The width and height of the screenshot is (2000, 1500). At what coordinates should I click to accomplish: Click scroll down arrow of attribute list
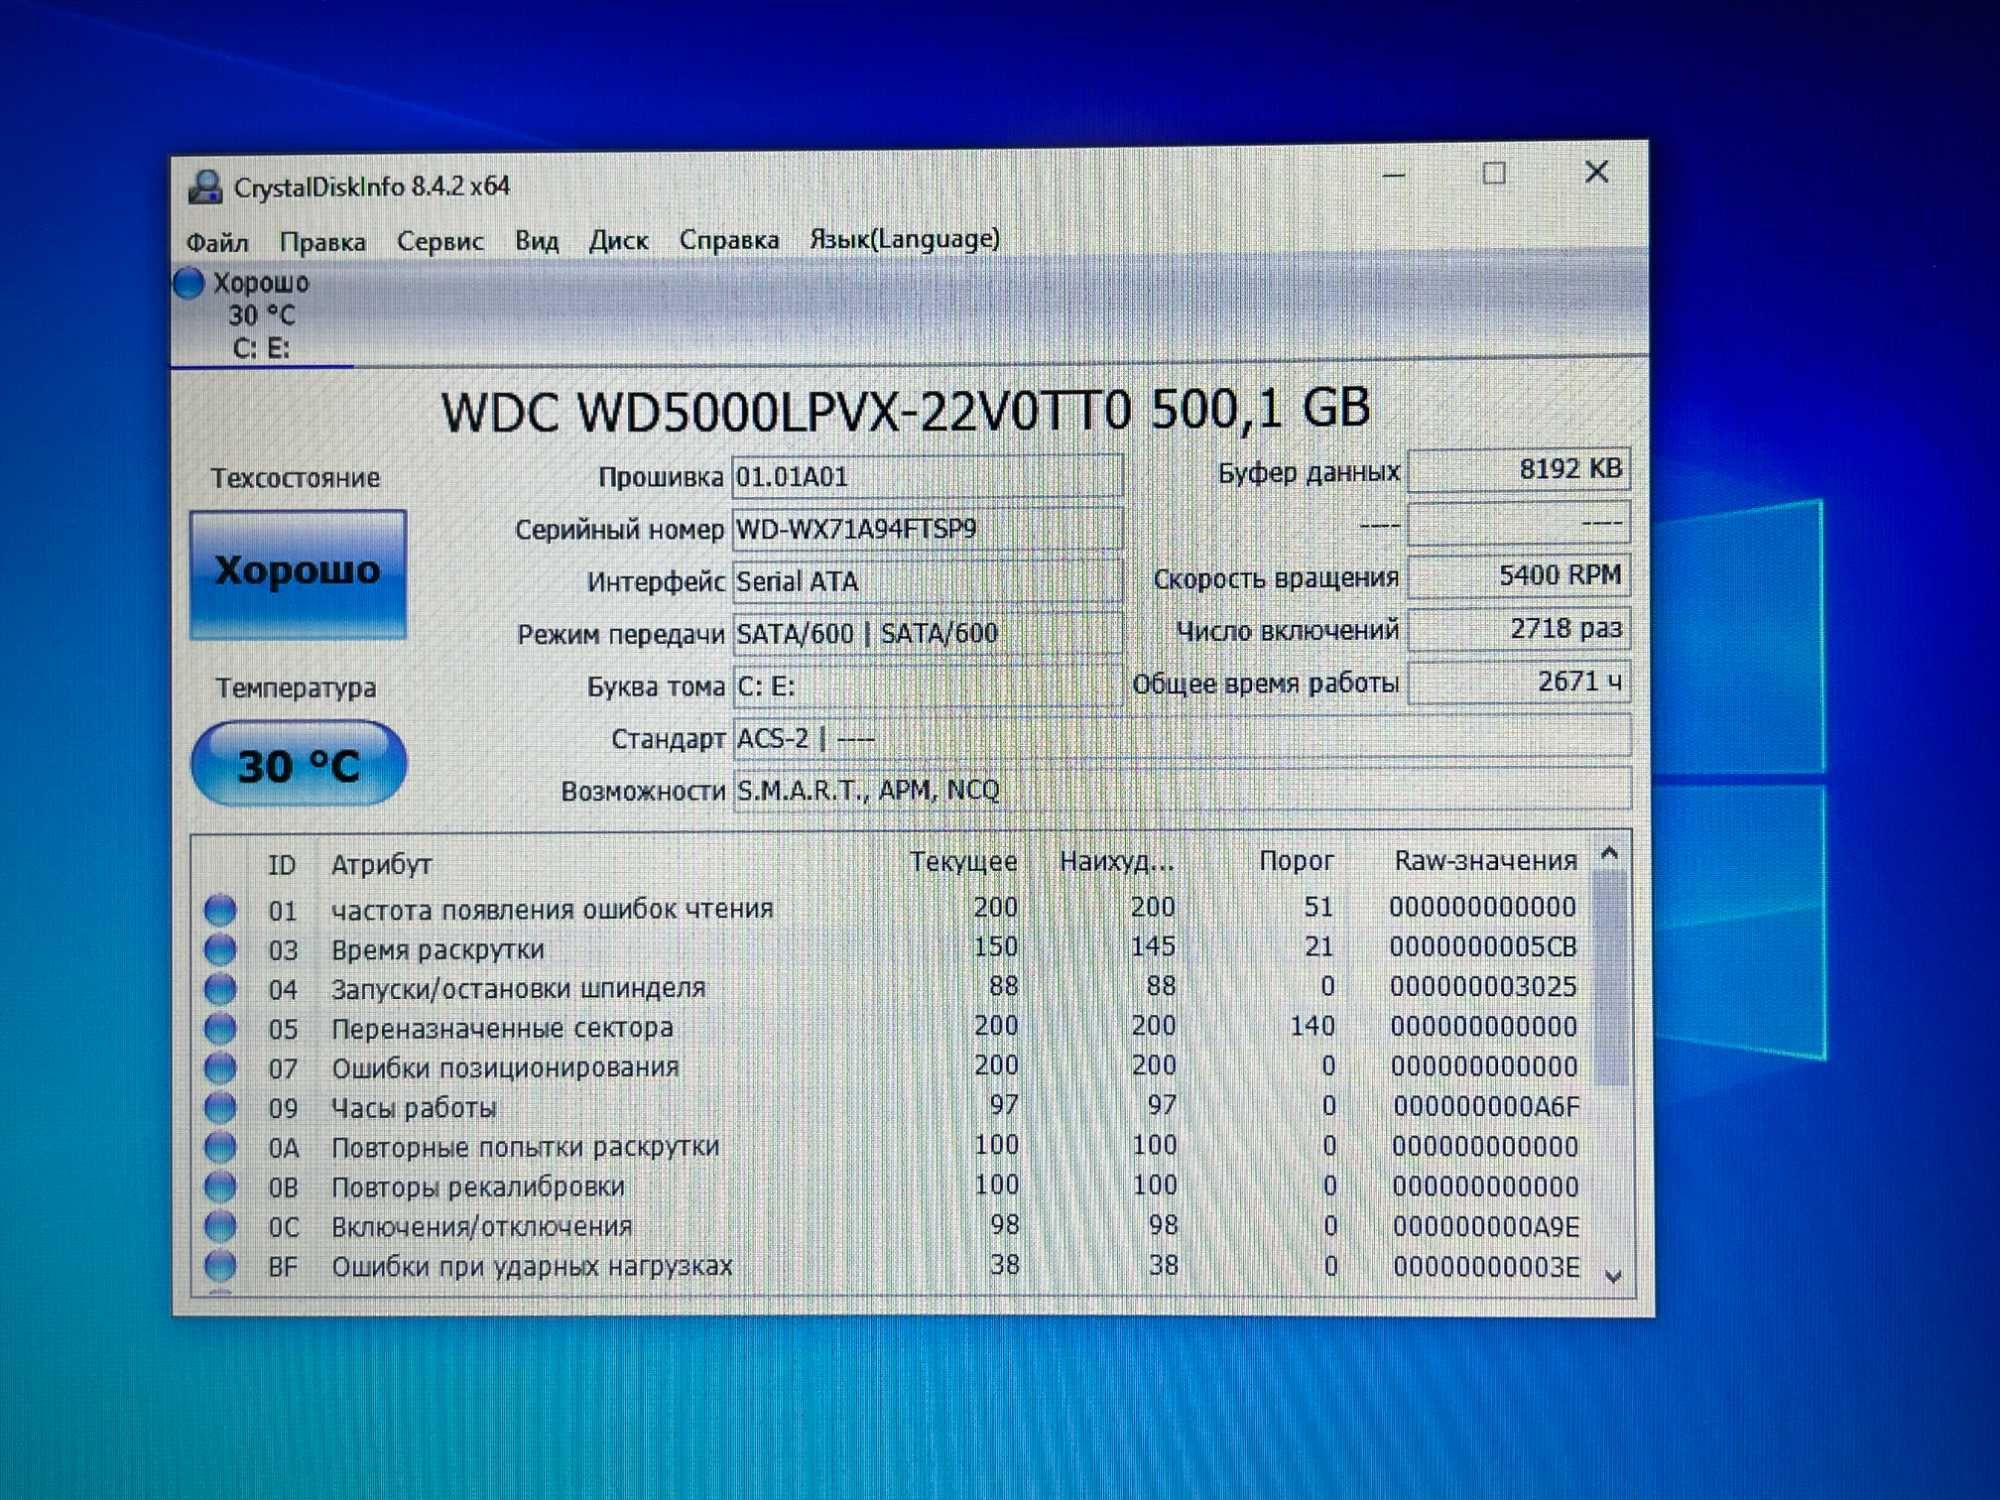coord(1612,1276)
